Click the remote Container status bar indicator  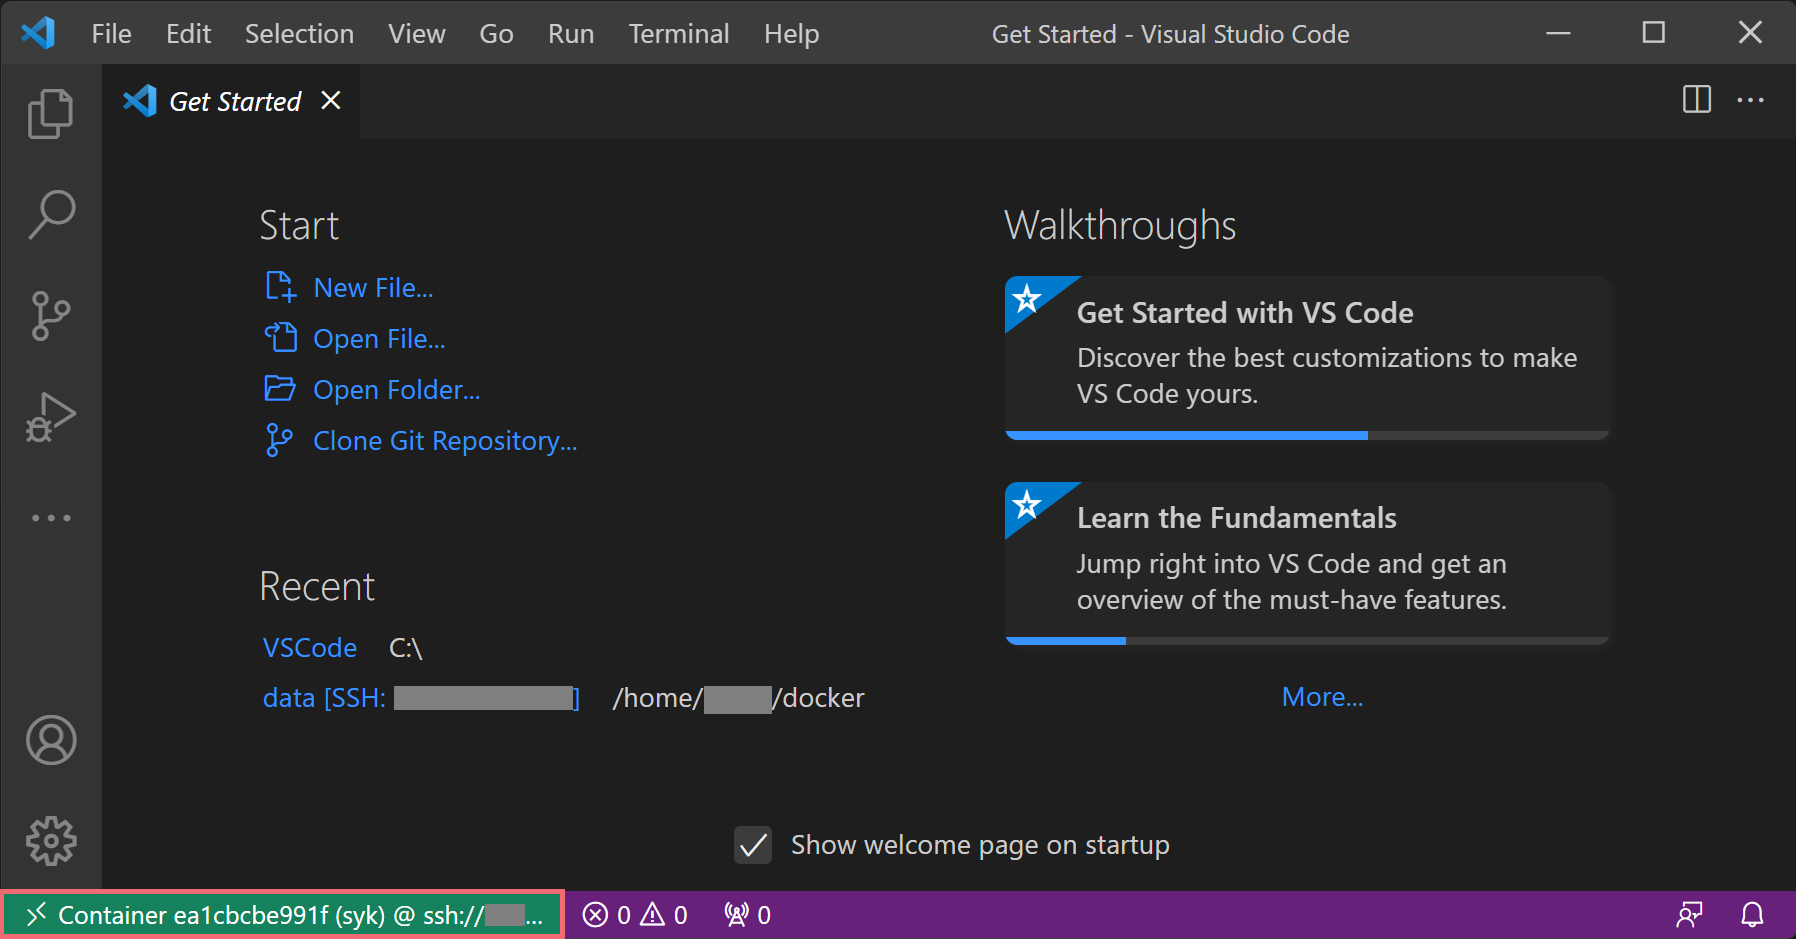pyautogui.click(x=283, y=915)
